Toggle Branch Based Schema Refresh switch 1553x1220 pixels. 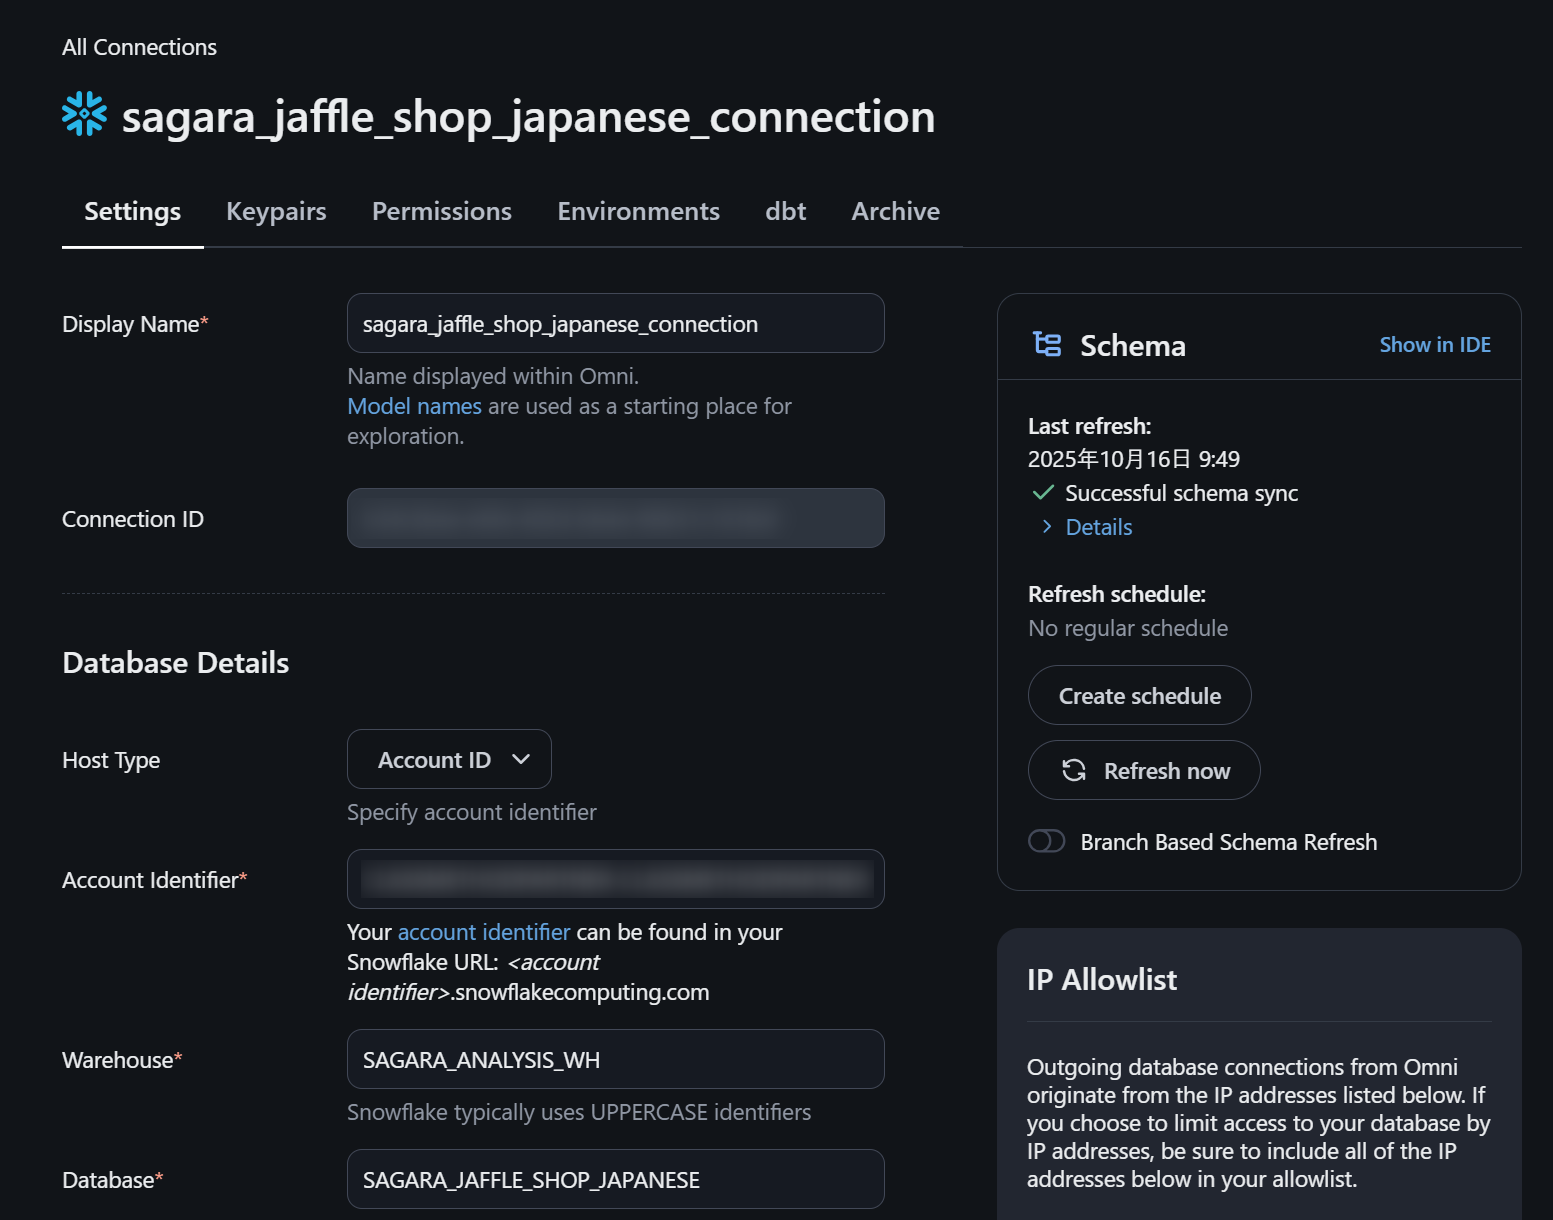1047,841
